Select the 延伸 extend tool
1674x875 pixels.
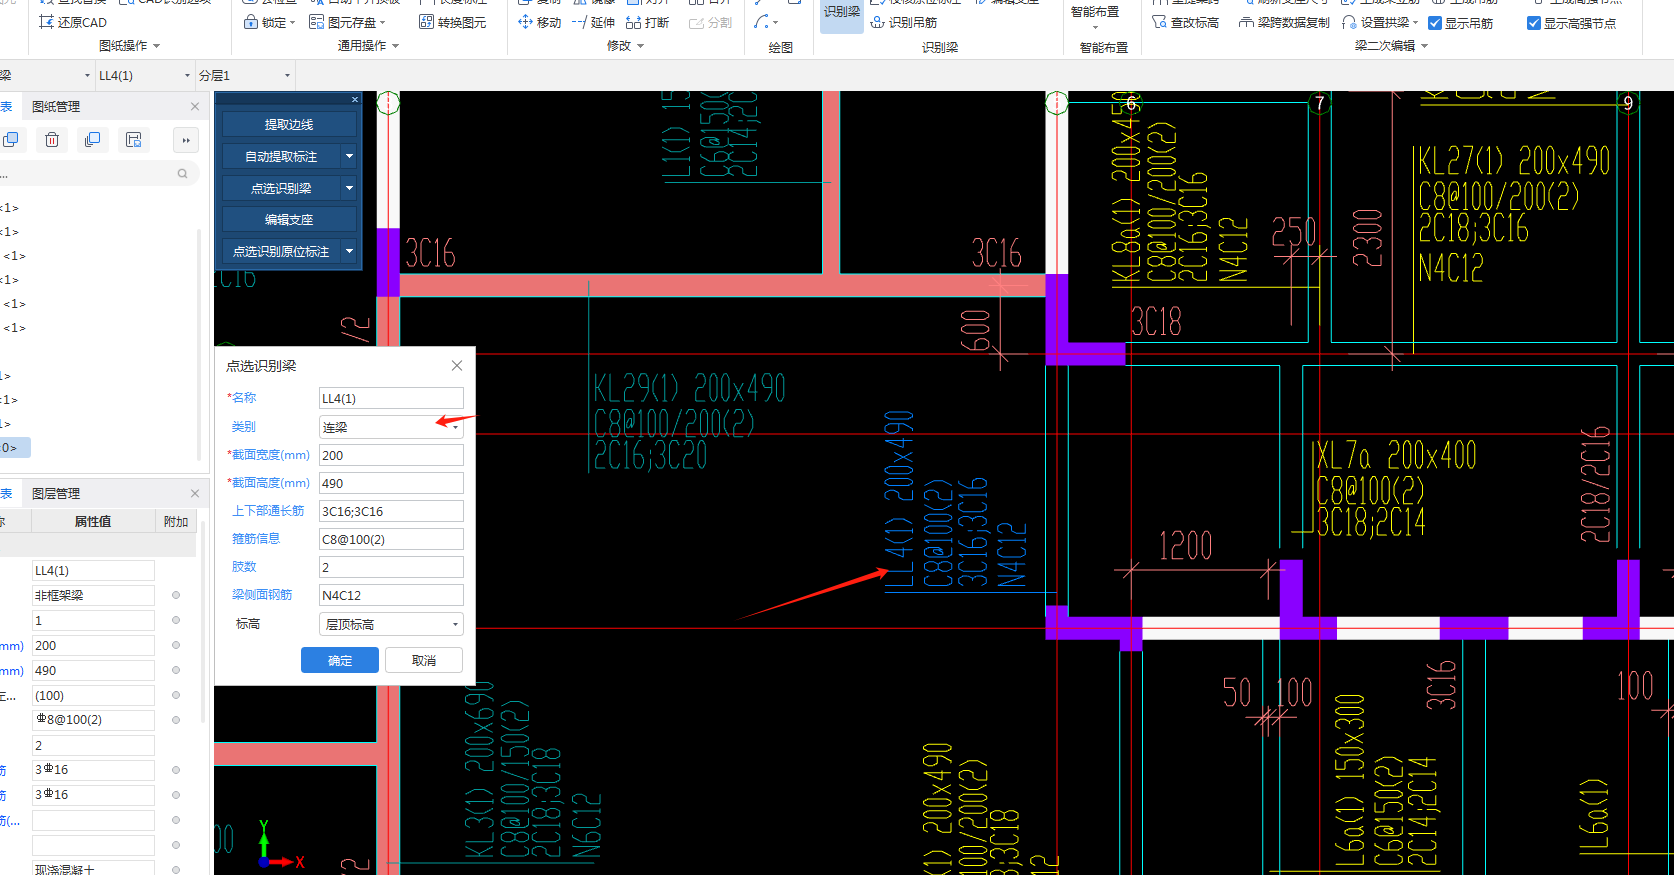pyautogui.click(x=593, y=22)
